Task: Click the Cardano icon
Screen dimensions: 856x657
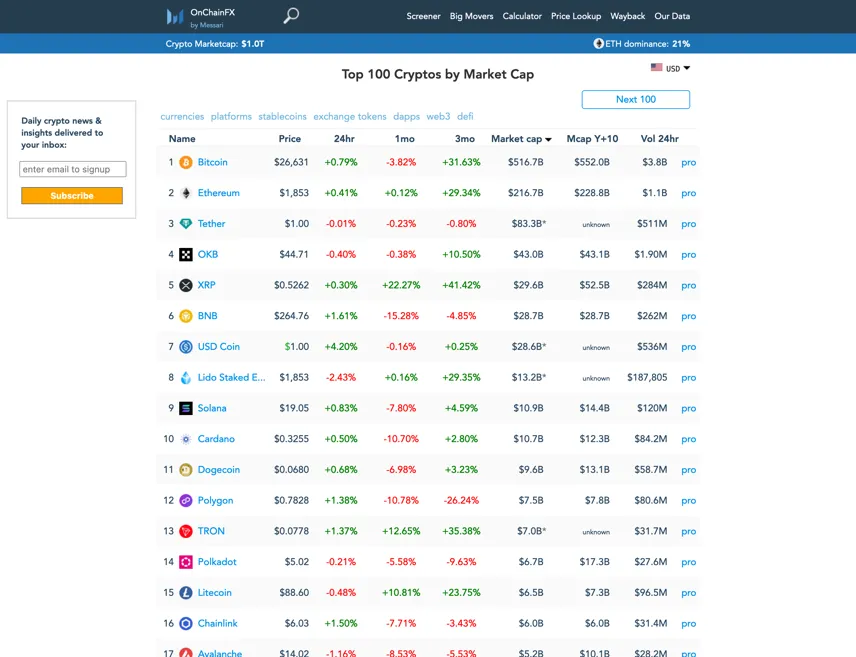Action: click(x=186, y=439)
